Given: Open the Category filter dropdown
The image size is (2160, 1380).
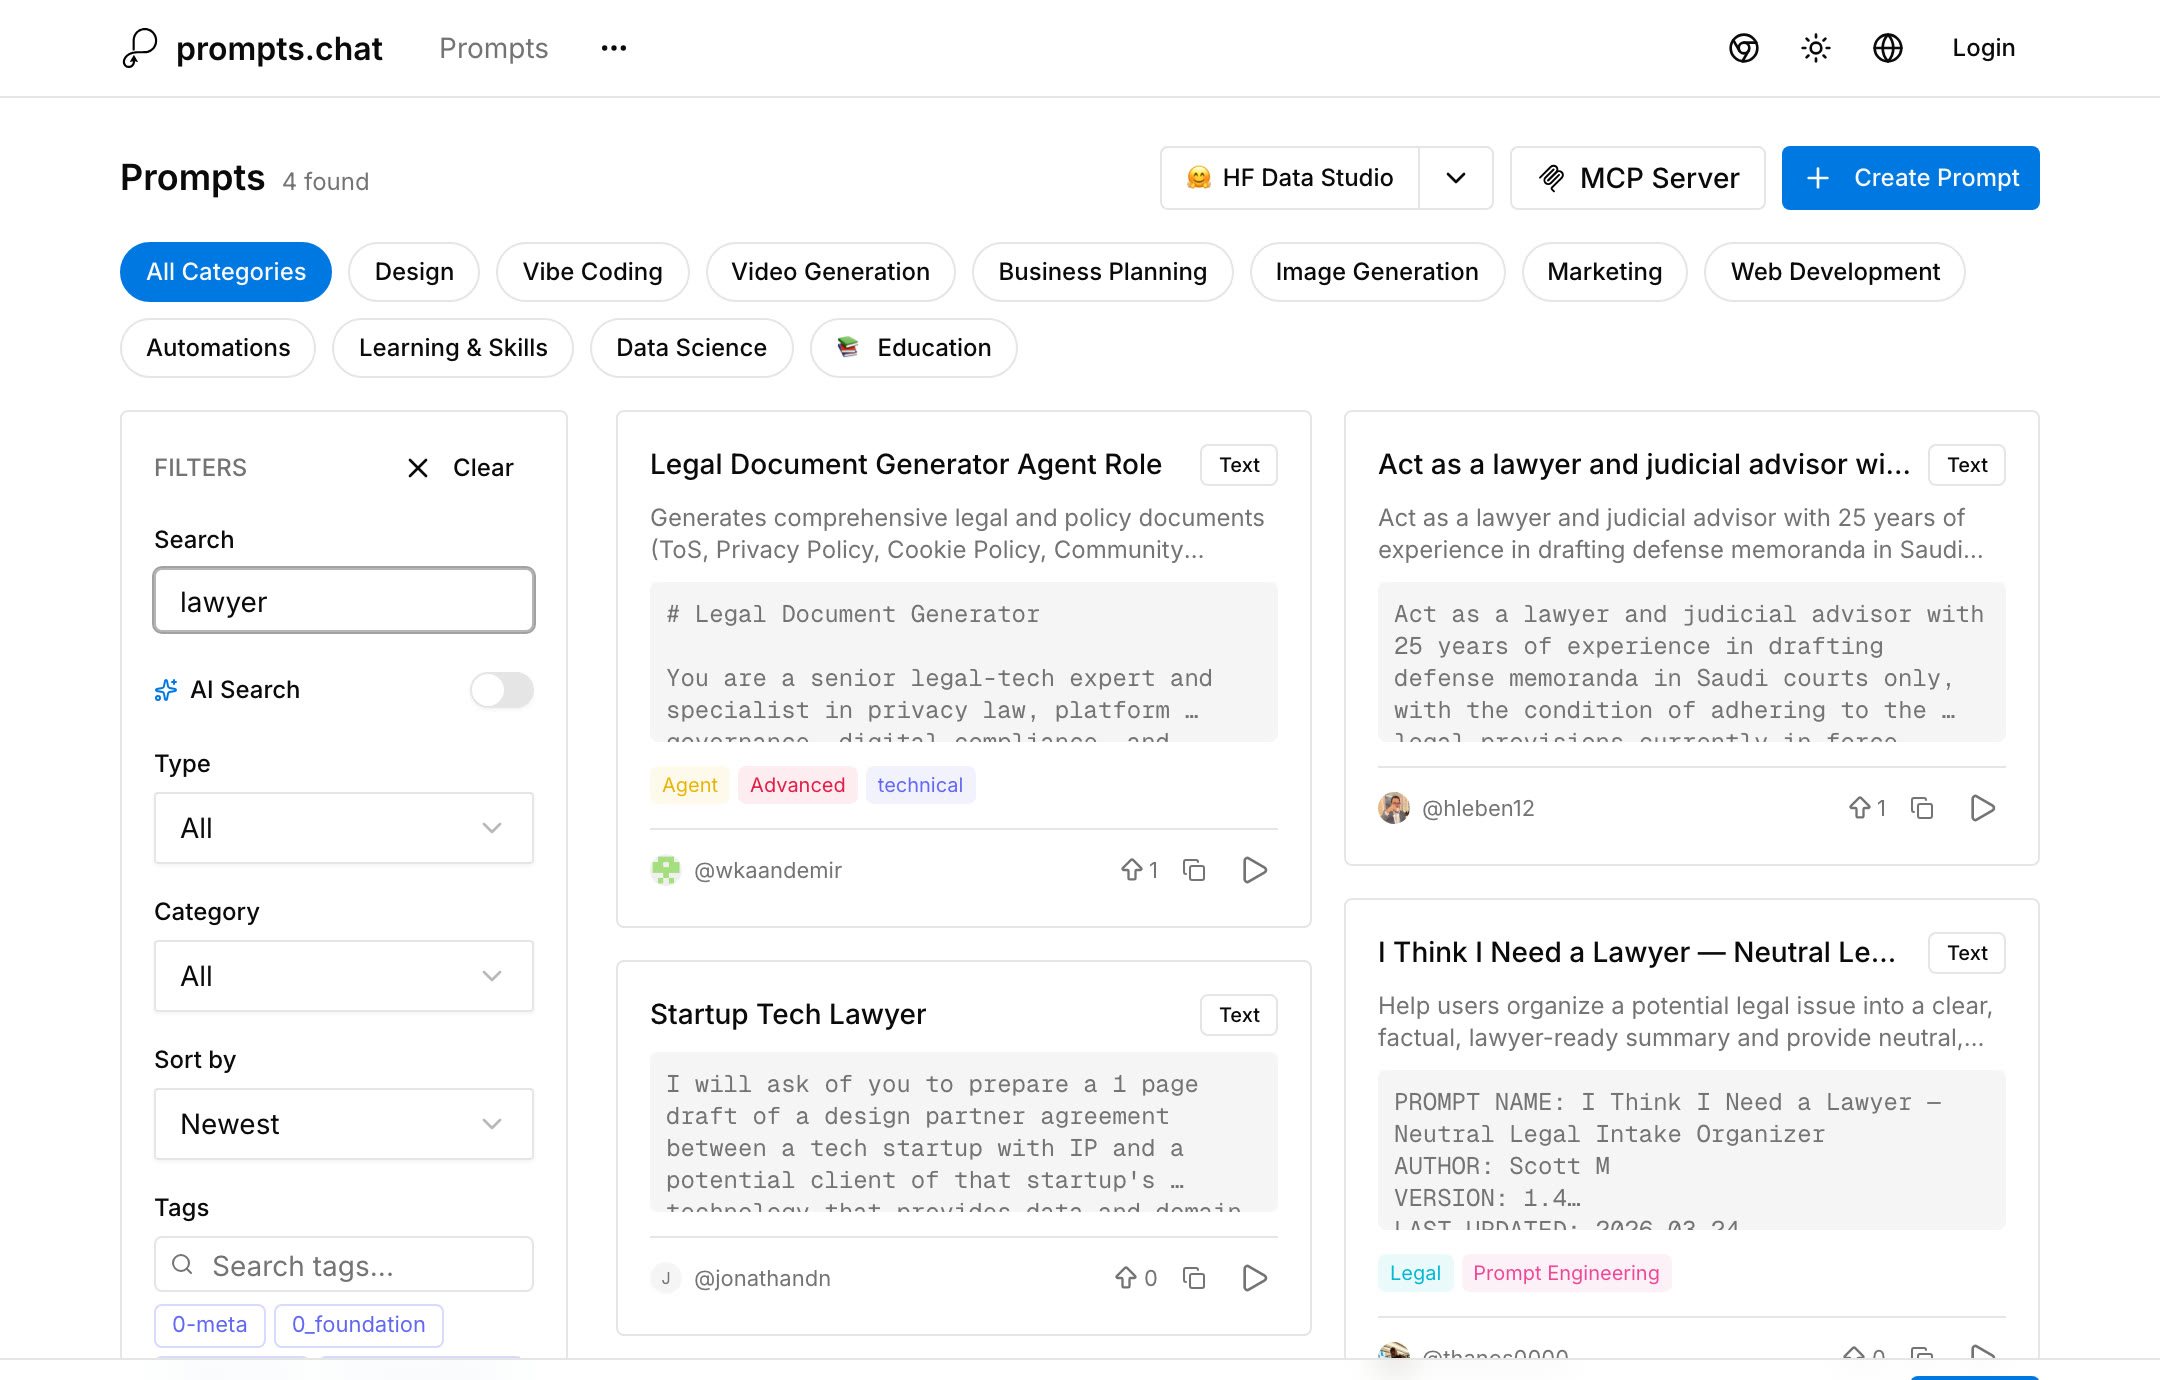Looking at the screenshot, I should point(344,976).
